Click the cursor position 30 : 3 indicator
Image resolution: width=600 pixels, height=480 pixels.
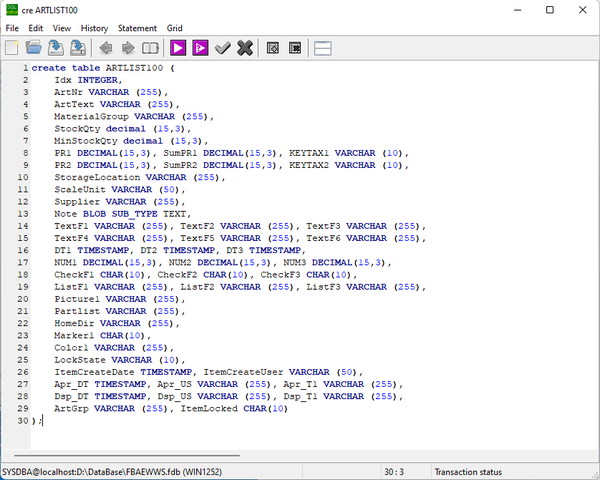(394, 472)
